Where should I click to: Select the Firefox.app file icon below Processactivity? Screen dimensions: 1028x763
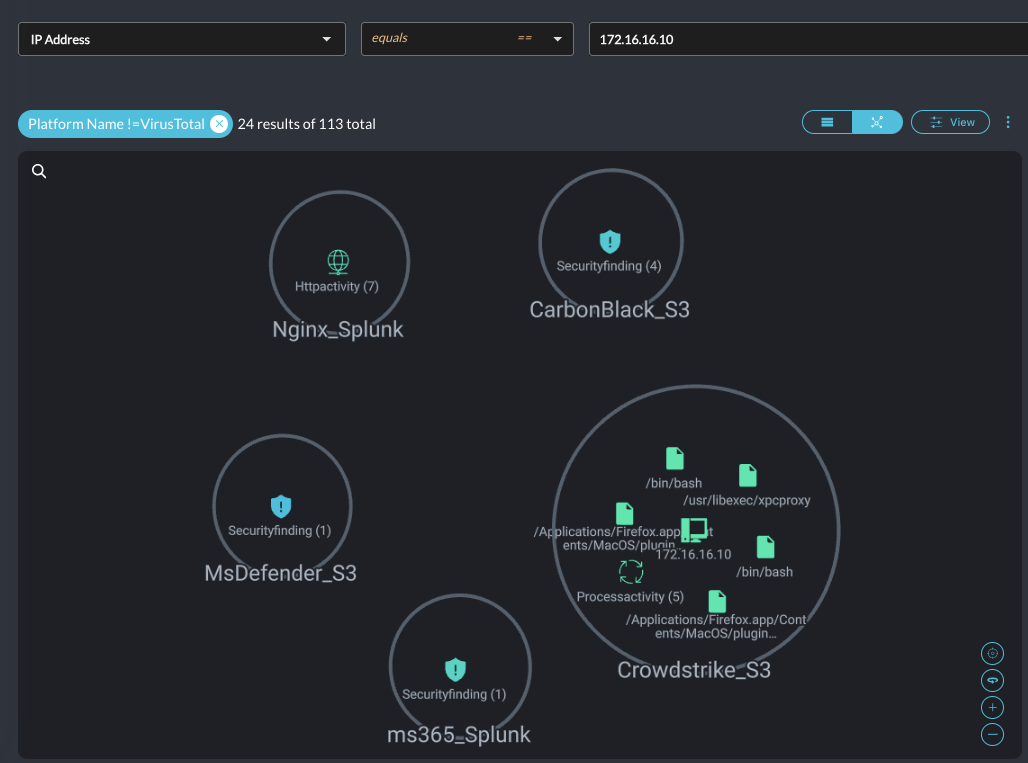717,602
